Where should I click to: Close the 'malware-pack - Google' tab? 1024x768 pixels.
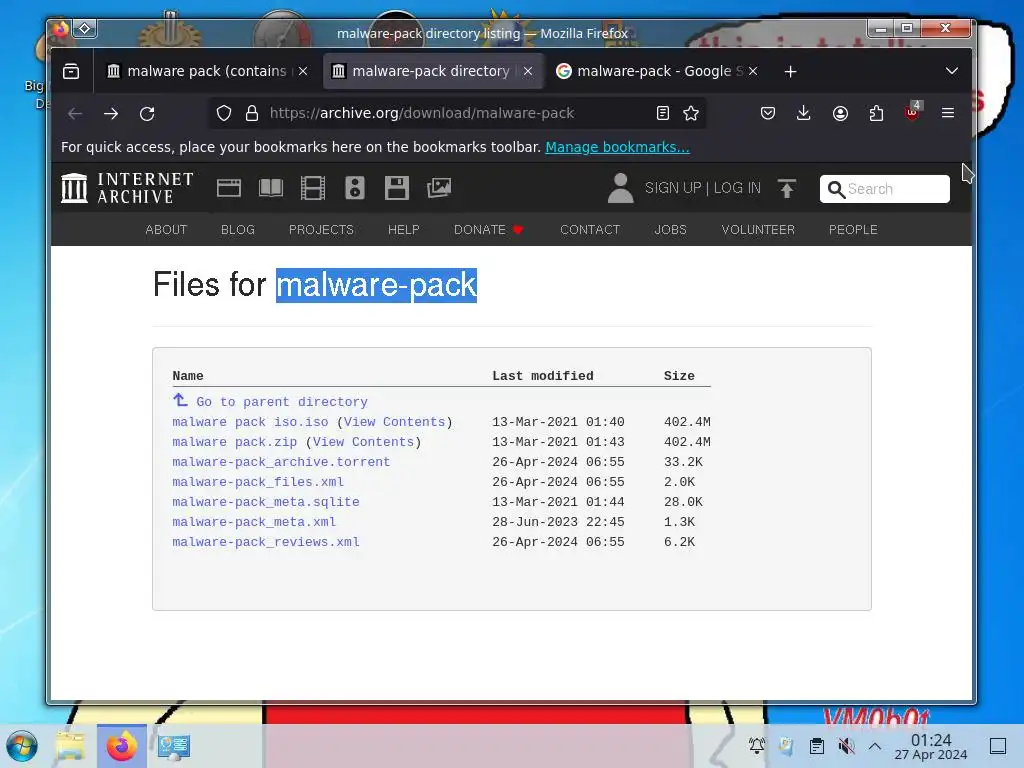click(753, 71)
